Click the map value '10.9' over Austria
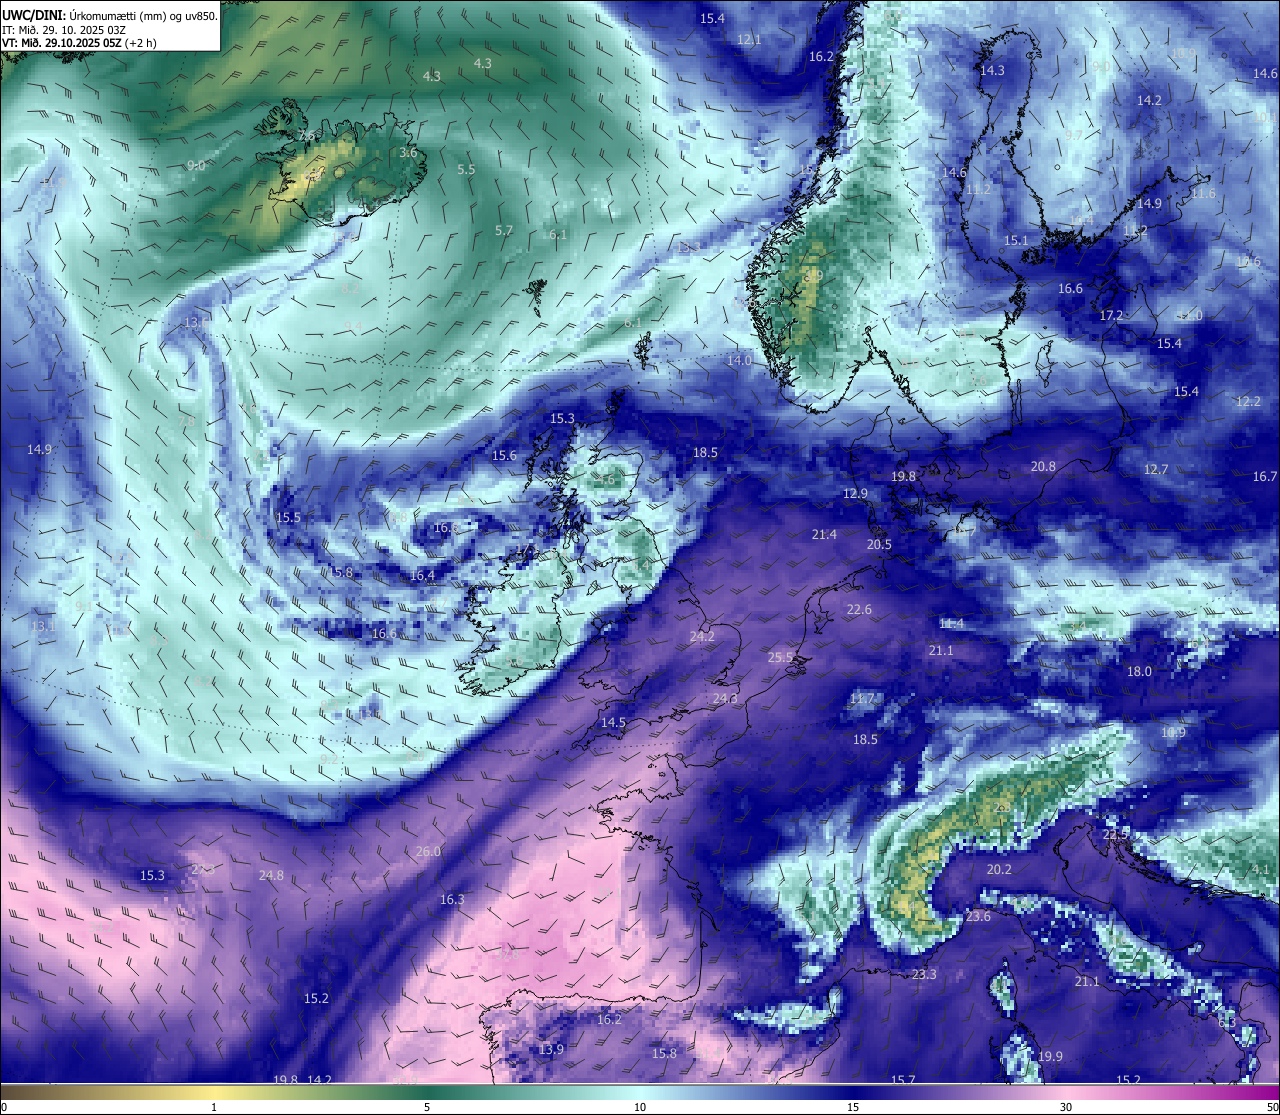 [1173, 733]
